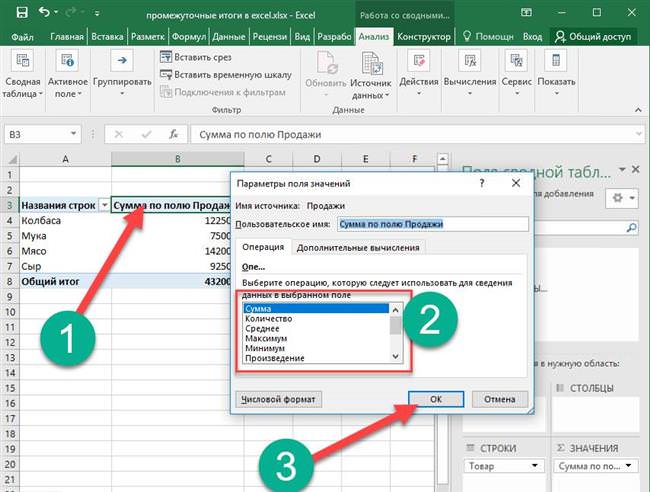Click the Числовой формат button
Screen dimensions: 650x492
point(278,399)
